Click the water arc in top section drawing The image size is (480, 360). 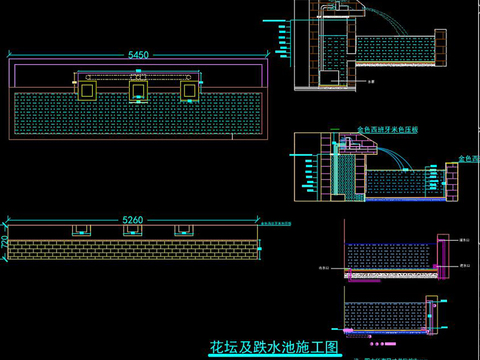pos(388,19)
